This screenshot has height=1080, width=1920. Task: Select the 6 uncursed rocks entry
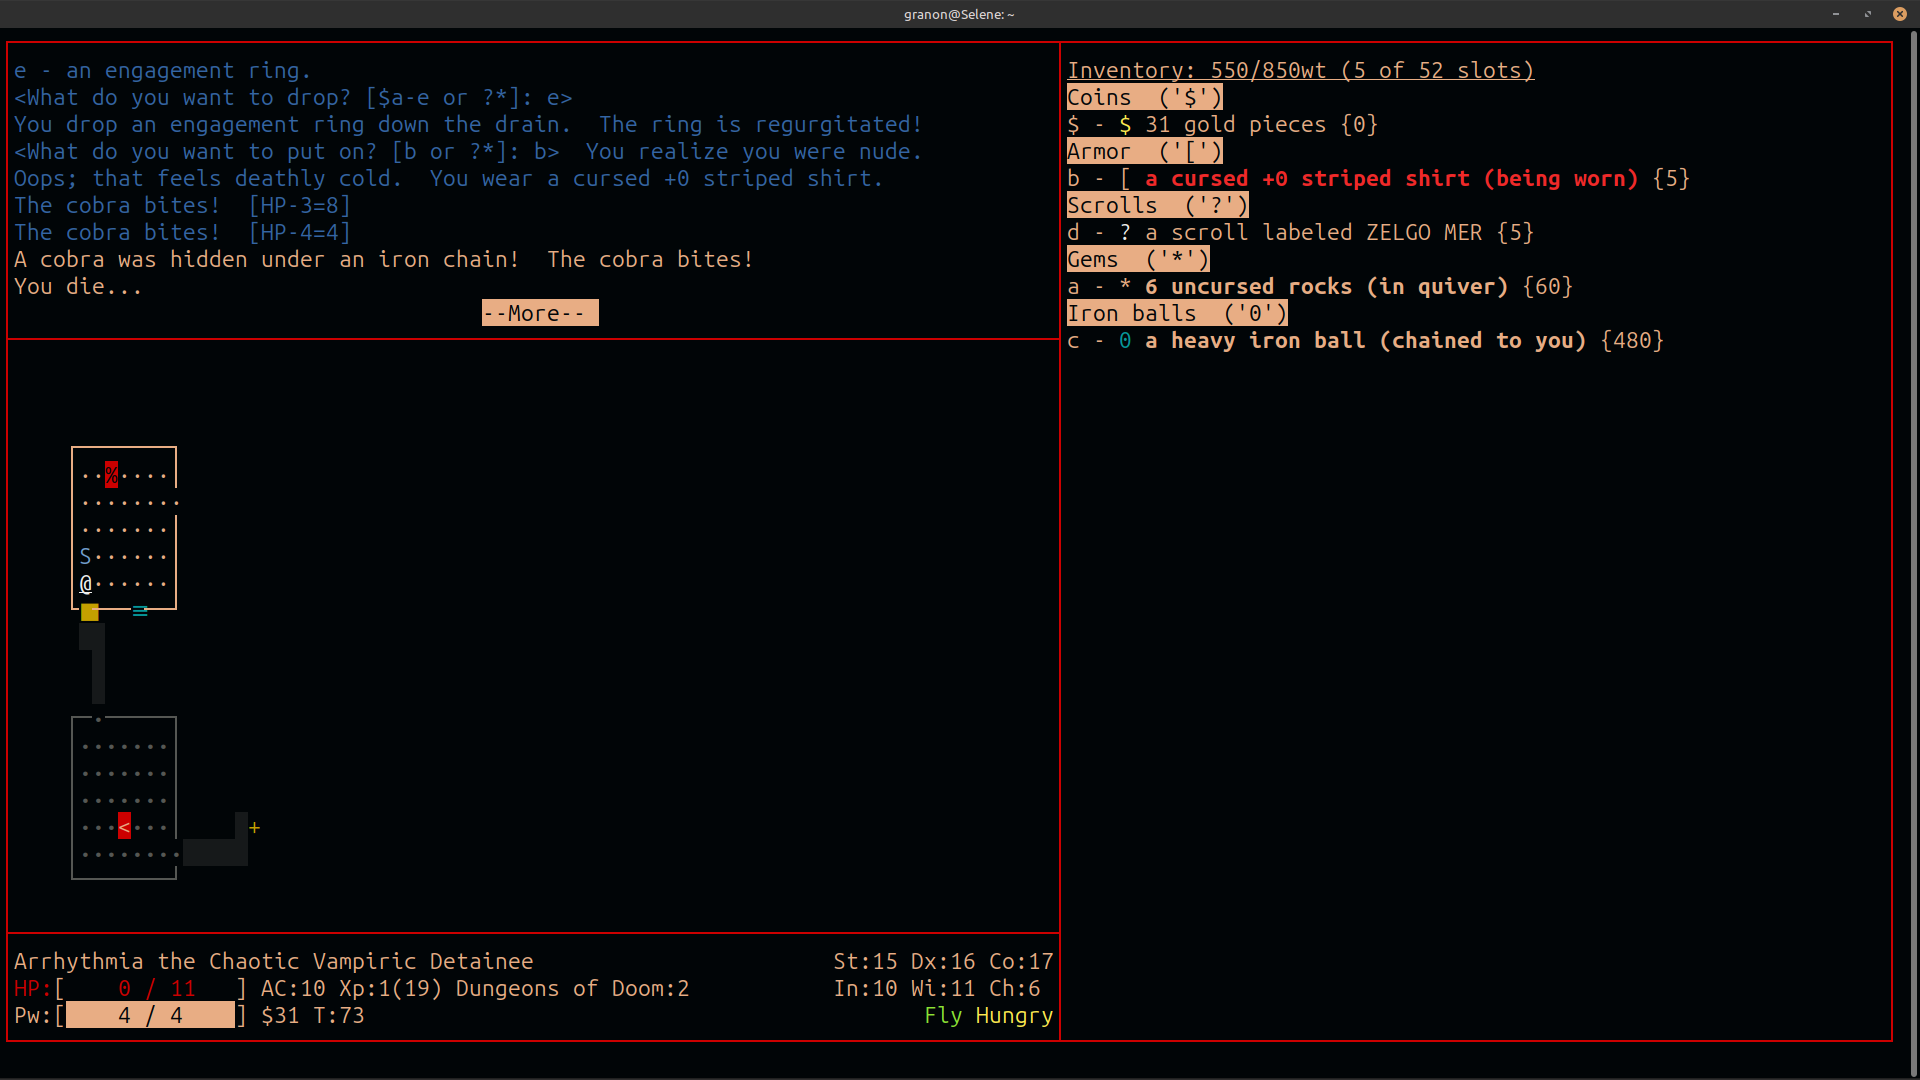click(x=1320, y=286)
